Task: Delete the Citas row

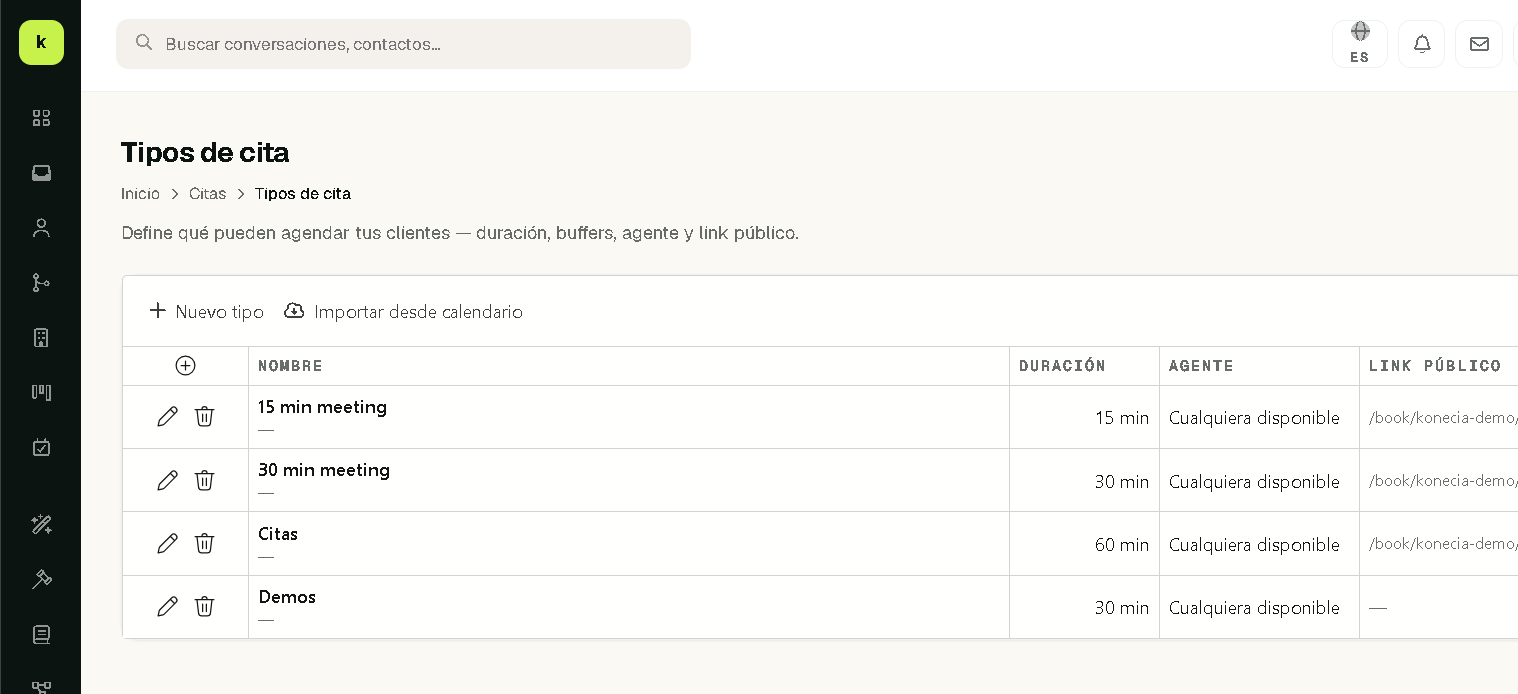Action: click(x=204, y=543)
